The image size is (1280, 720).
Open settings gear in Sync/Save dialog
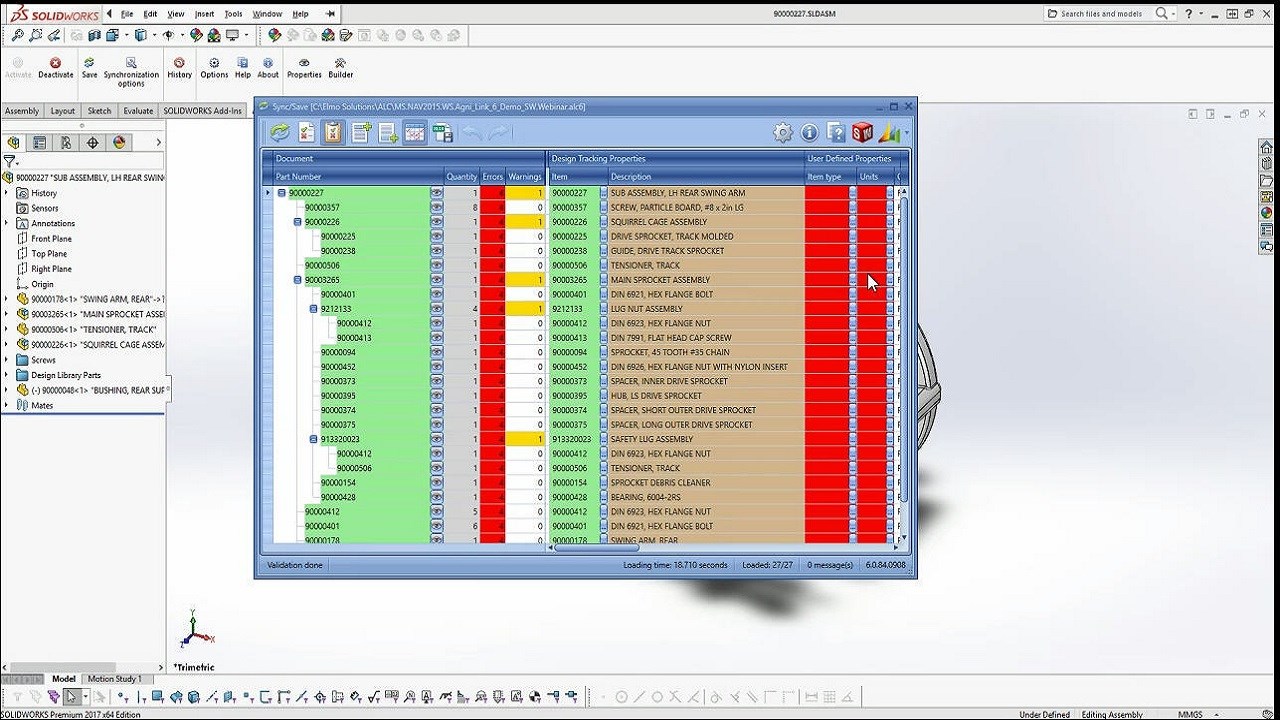(x=783, y=132)
